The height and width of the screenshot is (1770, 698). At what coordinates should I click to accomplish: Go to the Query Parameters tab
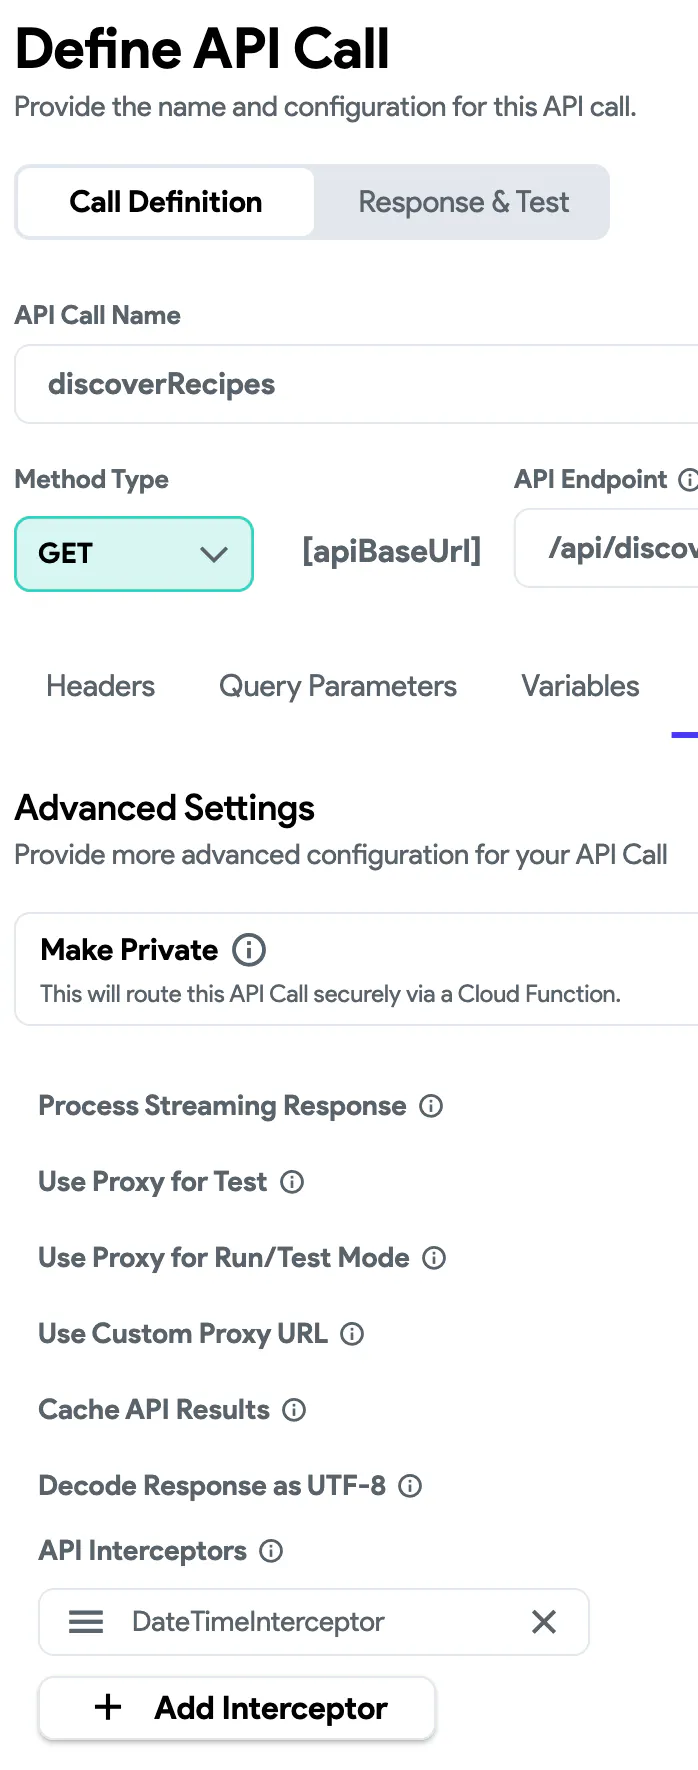coord(338,686)
